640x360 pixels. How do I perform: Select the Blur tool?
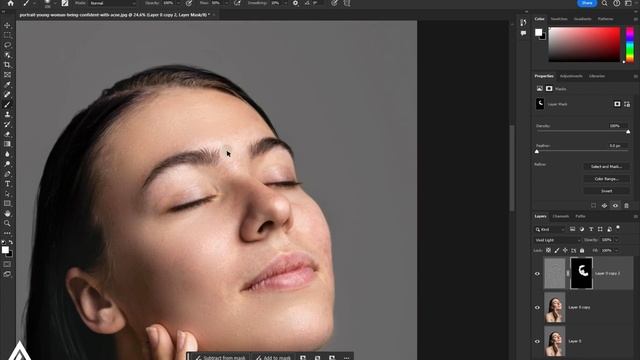click(x=7, y=154)
